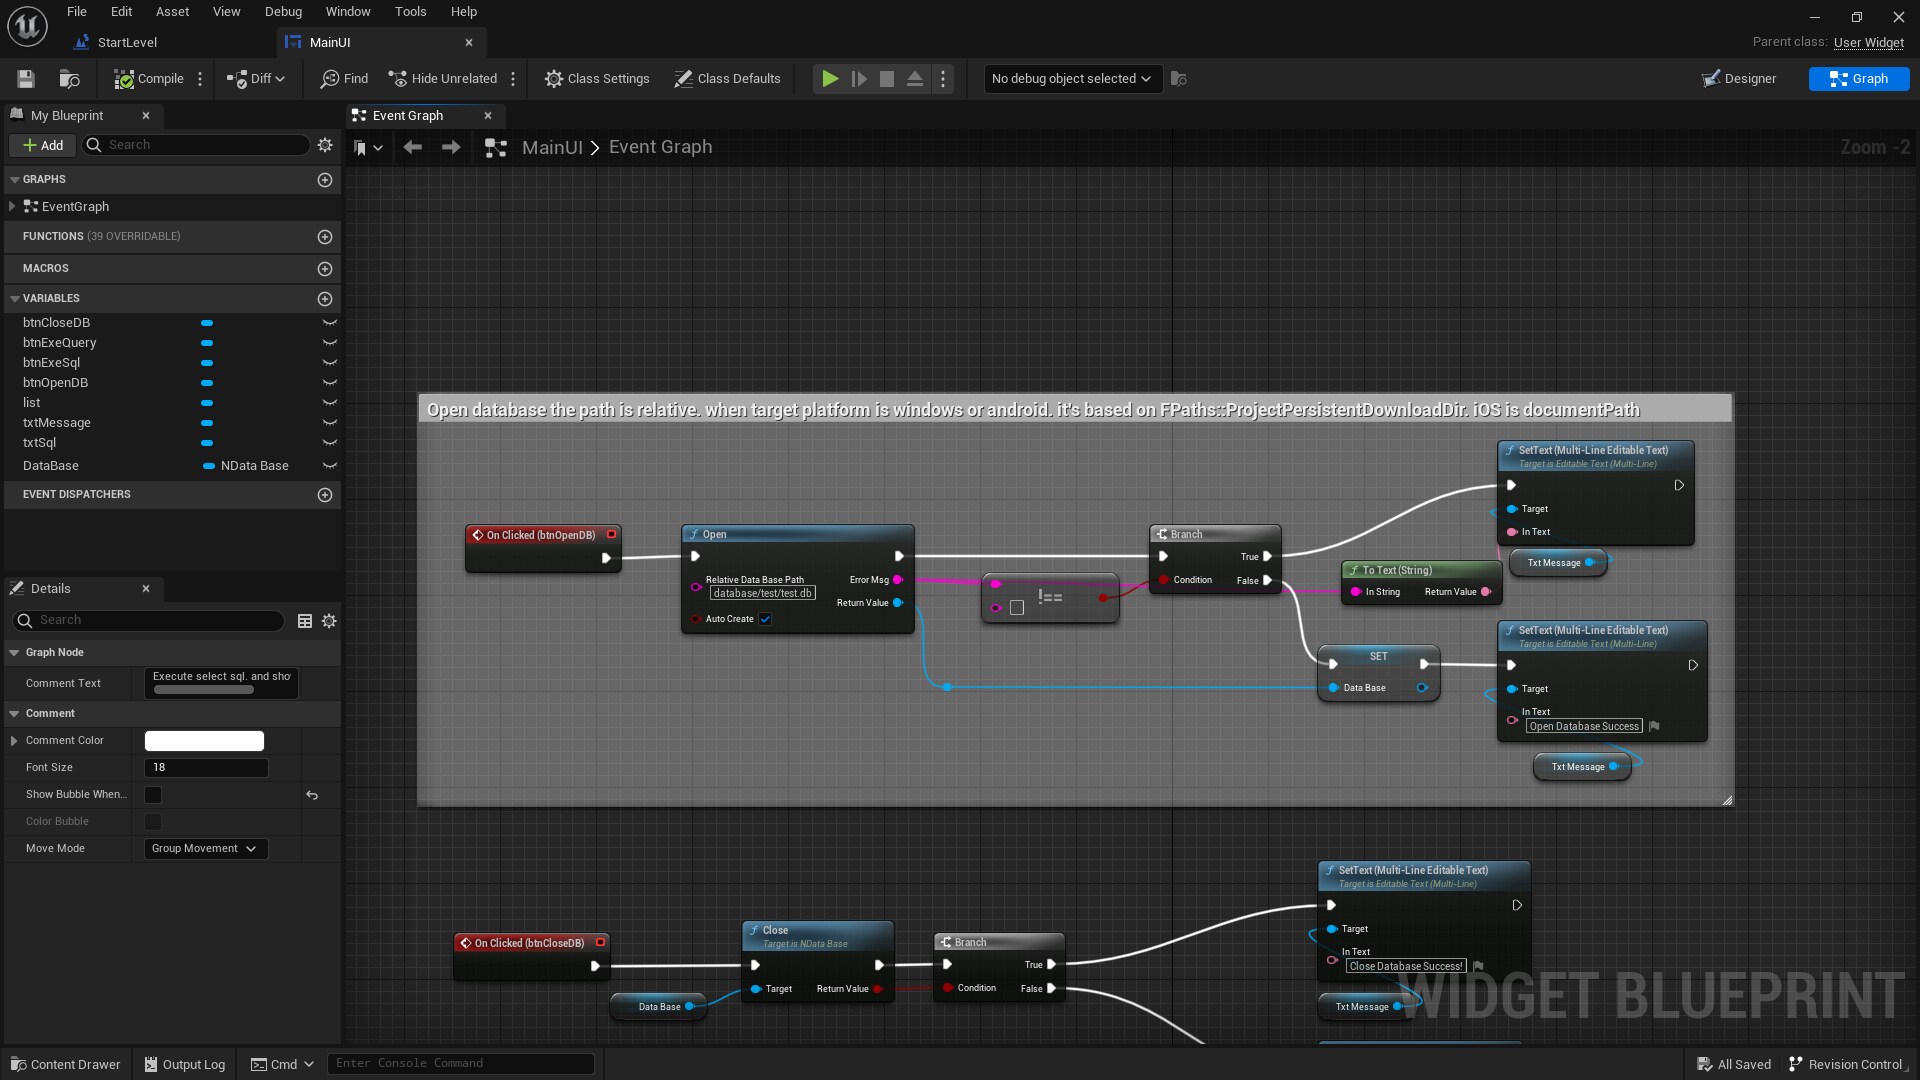Add a new variable with plus icon
The image size is (1920, 1080).
click(x=325, y=299)
